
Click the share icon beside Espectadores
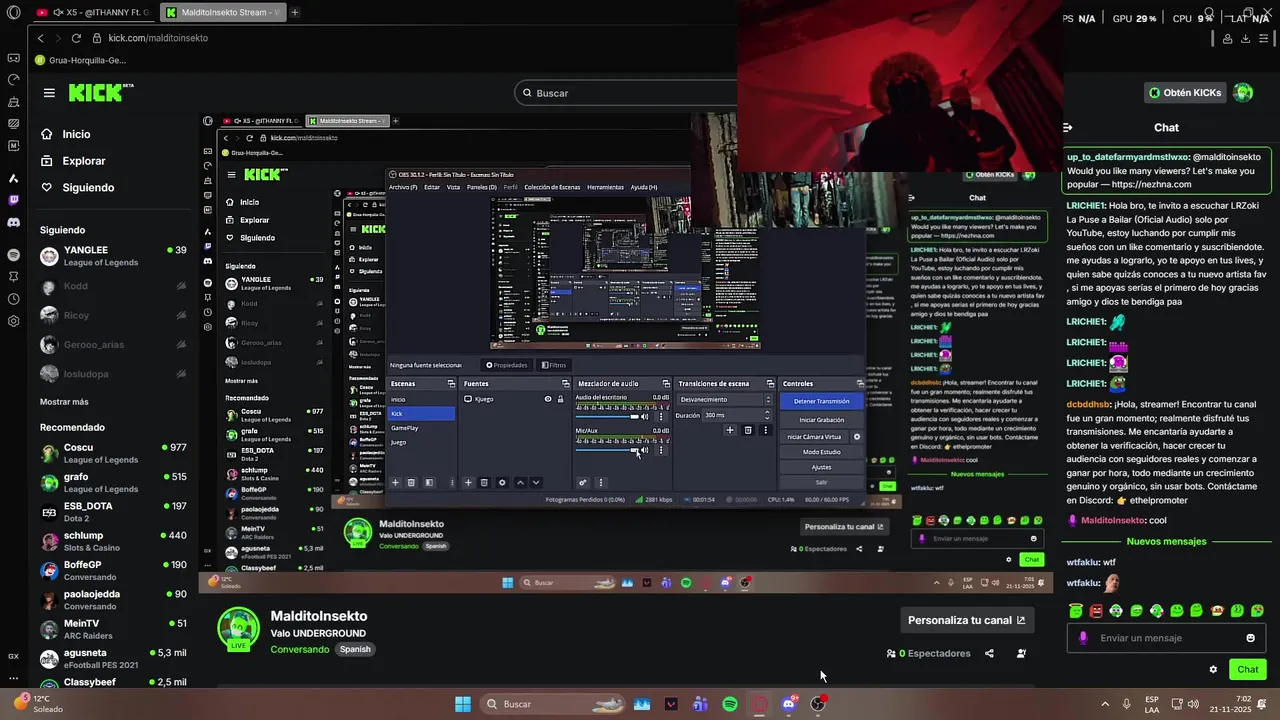coord(989,654)
